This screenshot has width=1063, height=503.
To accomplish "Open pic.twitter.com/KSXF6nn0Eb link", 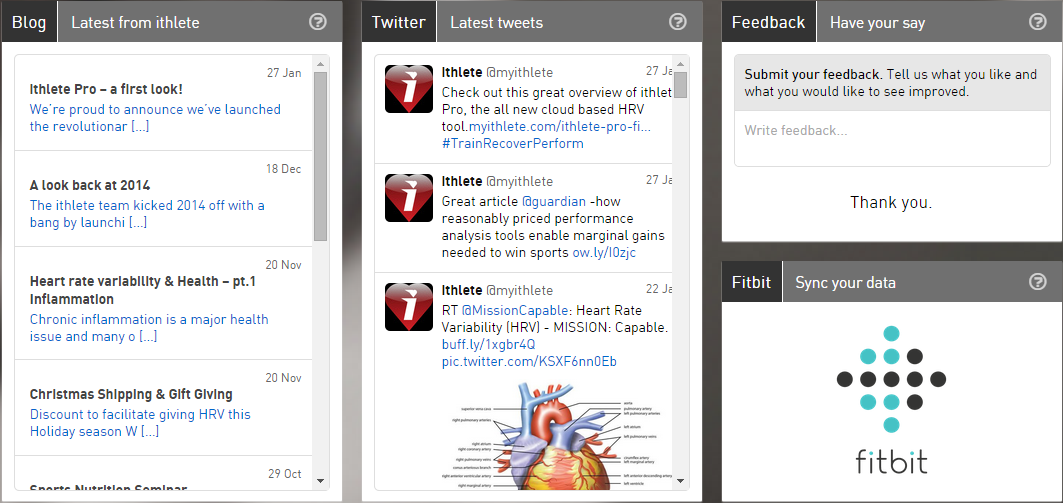I will coord(529,361).
